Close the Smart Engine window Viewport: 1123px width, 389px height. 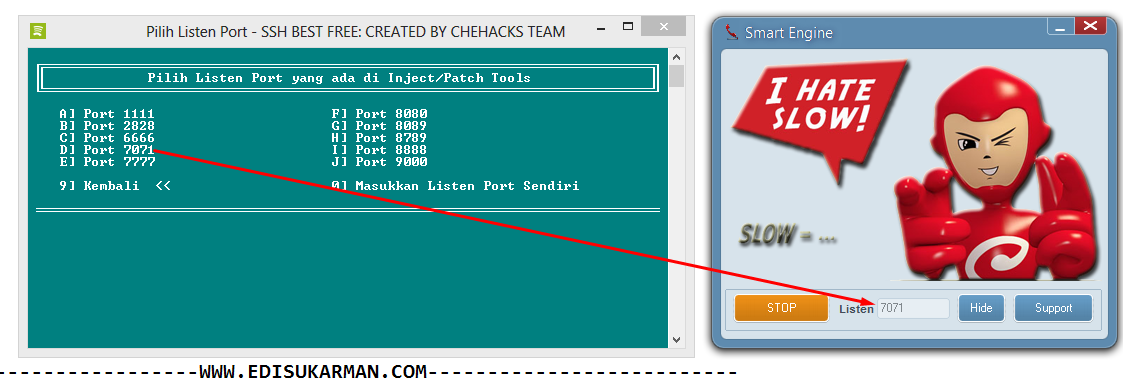[x=1090, y=27]
